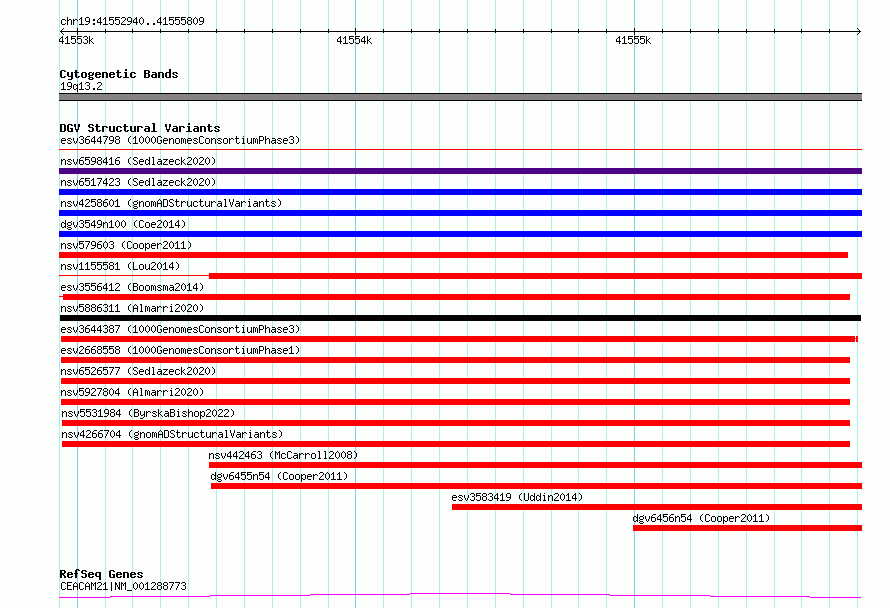This screenshot has height=608, width=890.
Task: Click the 41553k ruler label
Action: pos(76,40)
